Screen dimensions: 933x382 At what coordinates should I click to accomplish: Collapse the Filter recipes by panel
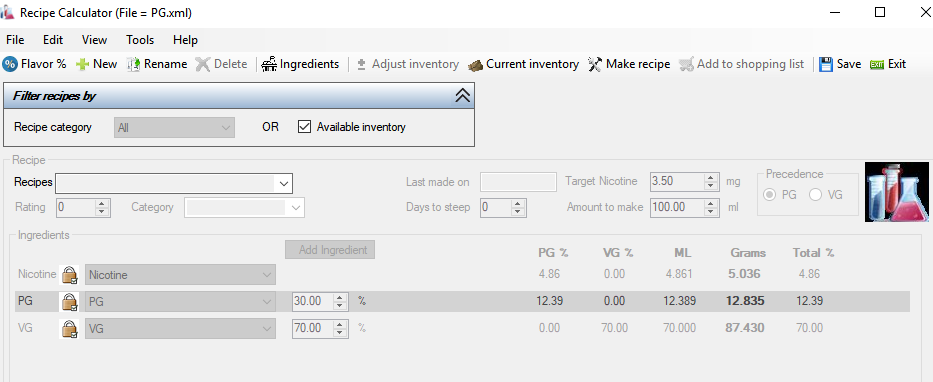pyautogui.click(x=462, y=96)
